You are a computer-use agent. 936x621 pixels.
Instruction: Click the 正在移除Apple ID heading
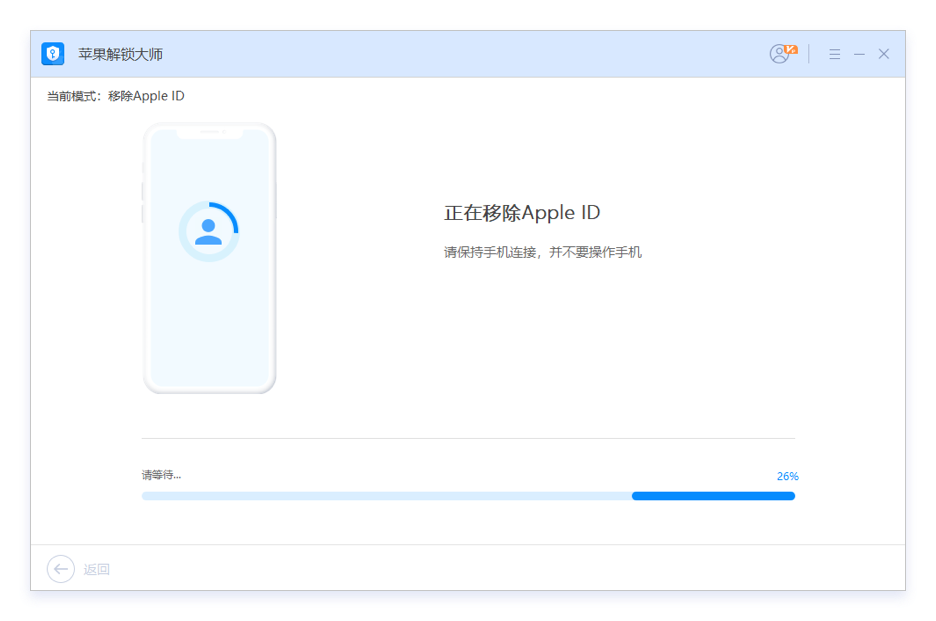tap(522, 213)
